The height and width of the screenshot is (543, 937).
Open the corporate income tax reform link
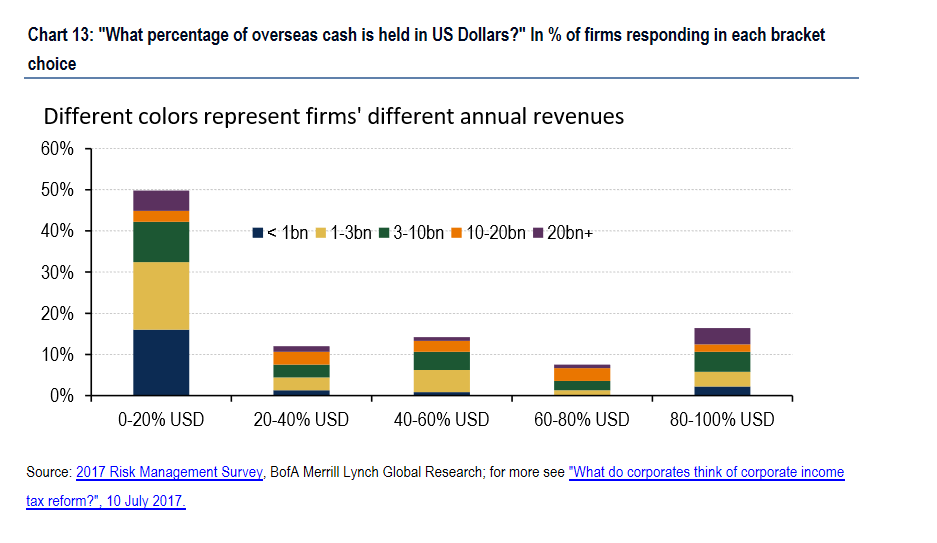[x=706, y=472]
